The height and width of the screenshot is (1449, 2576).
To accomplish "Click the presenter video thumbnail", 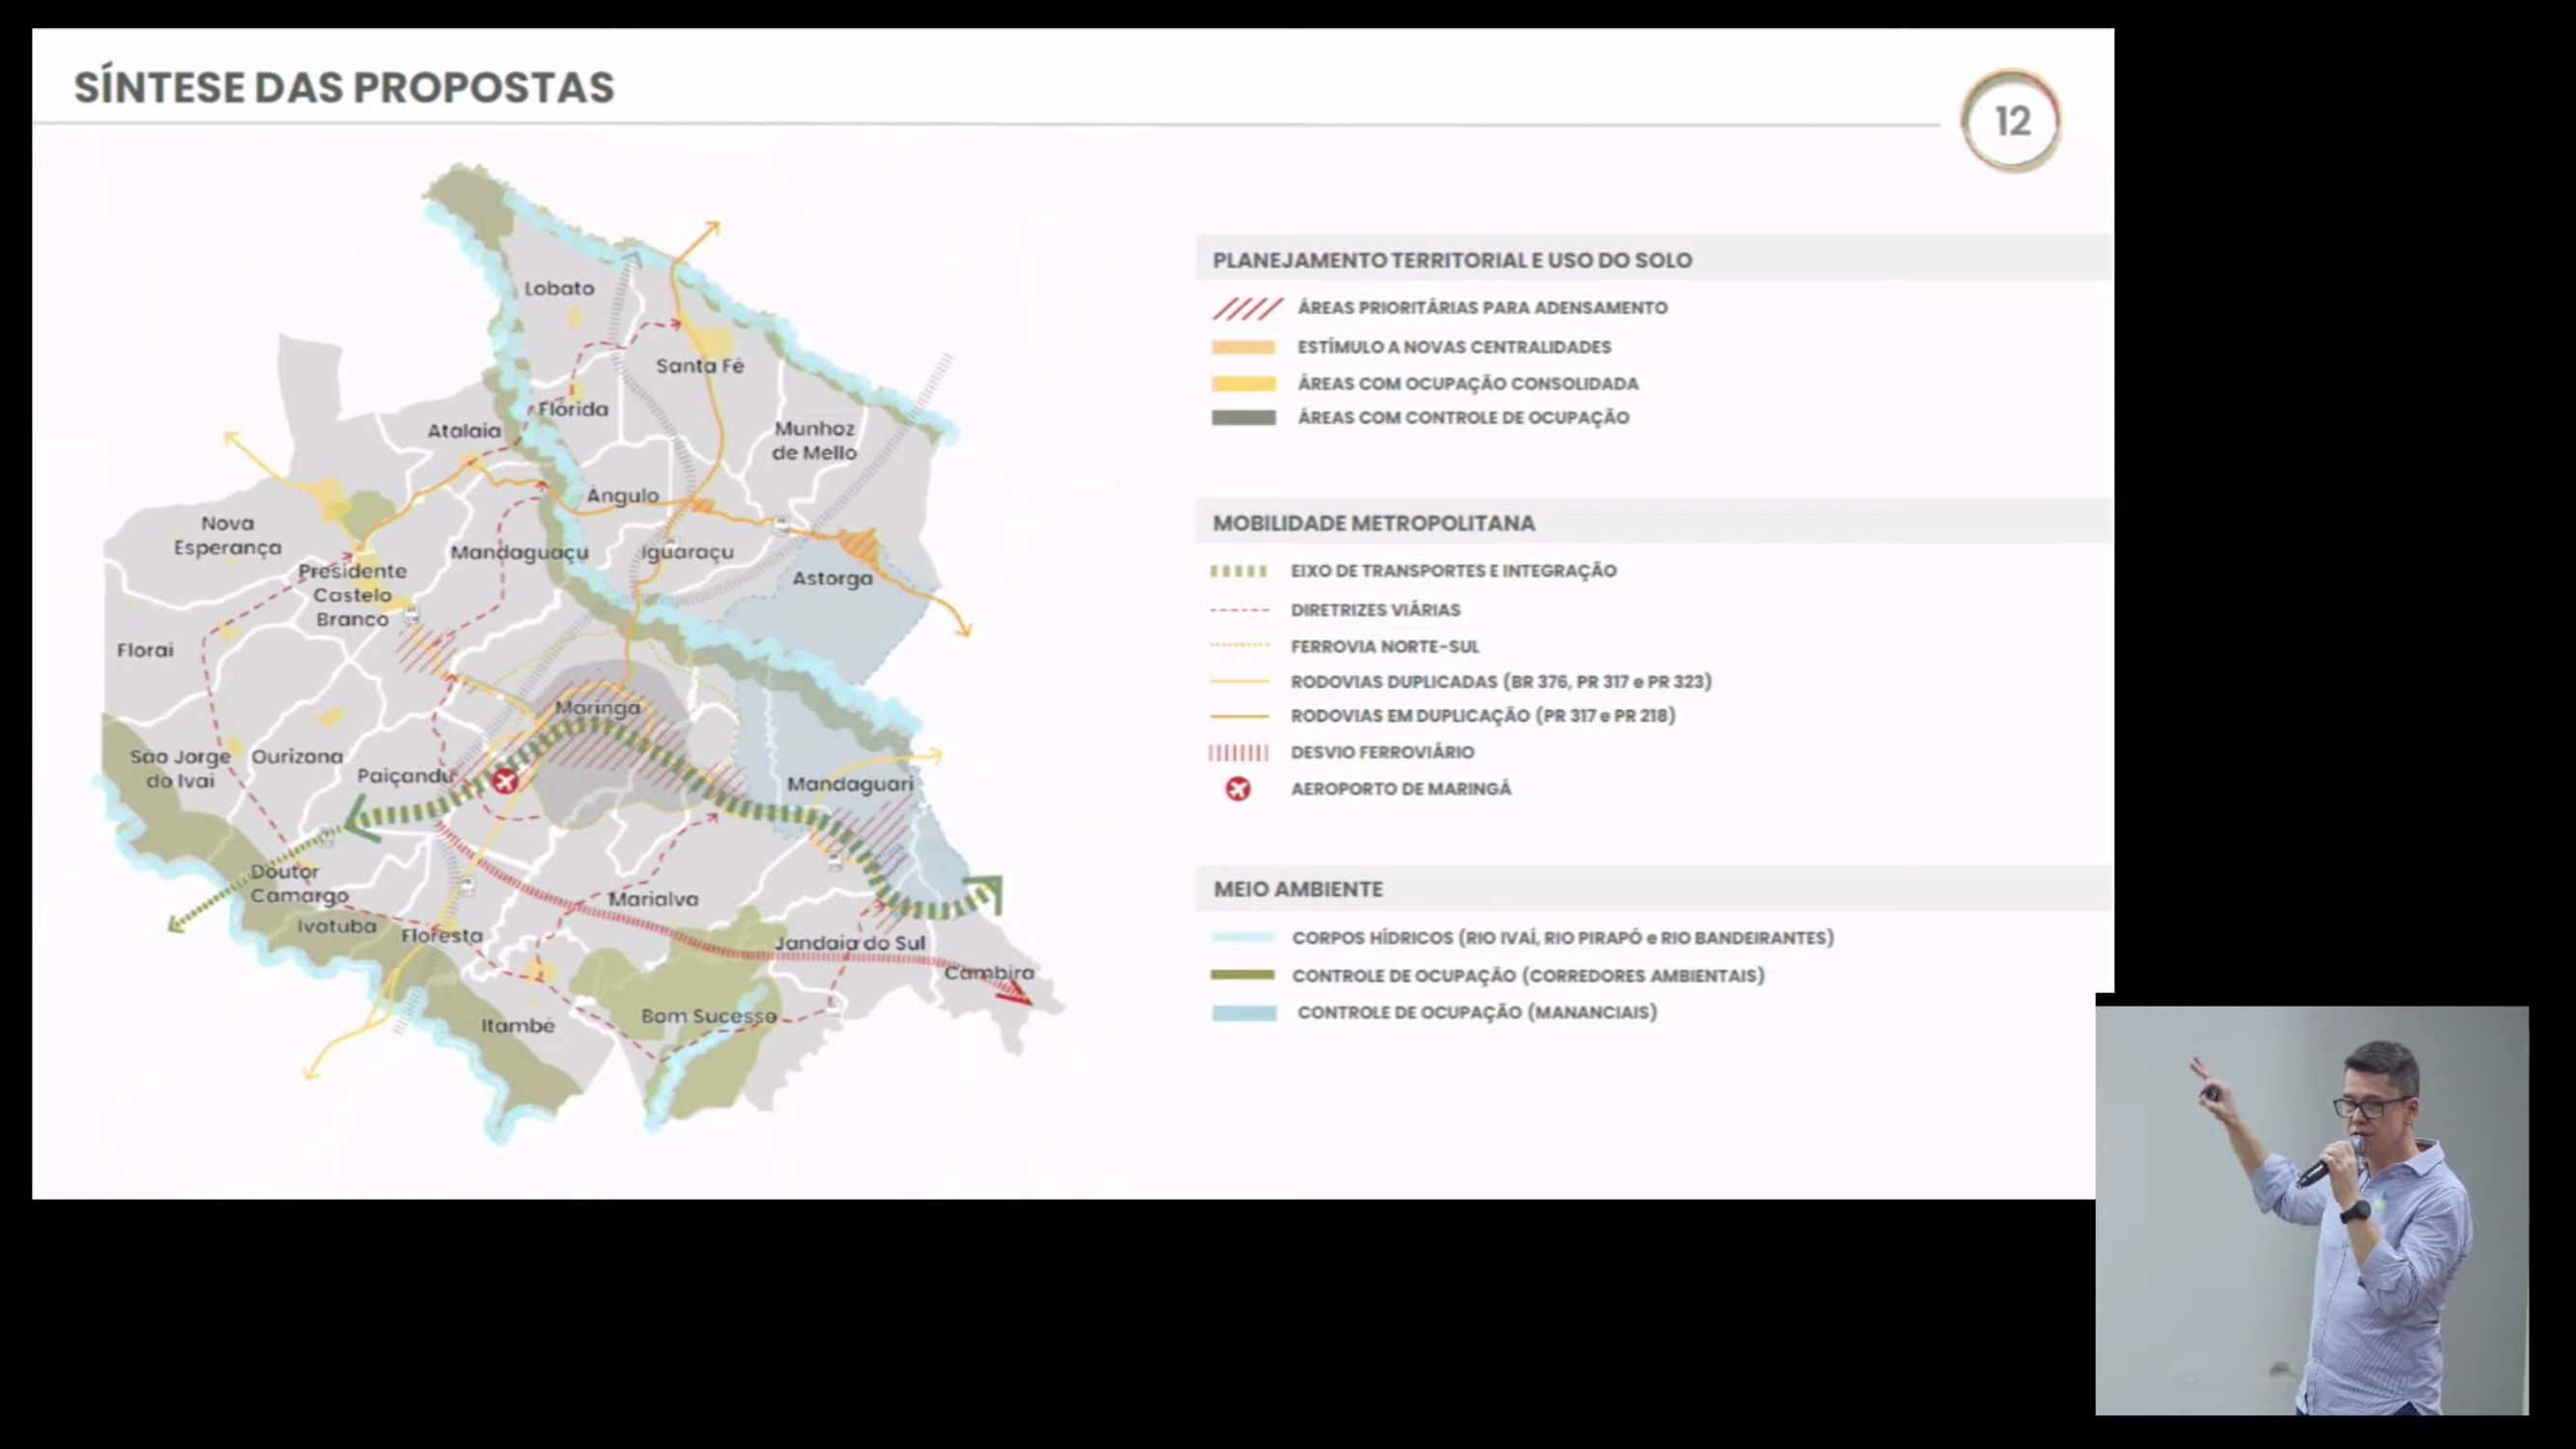I will (x=2311, y=1210).
